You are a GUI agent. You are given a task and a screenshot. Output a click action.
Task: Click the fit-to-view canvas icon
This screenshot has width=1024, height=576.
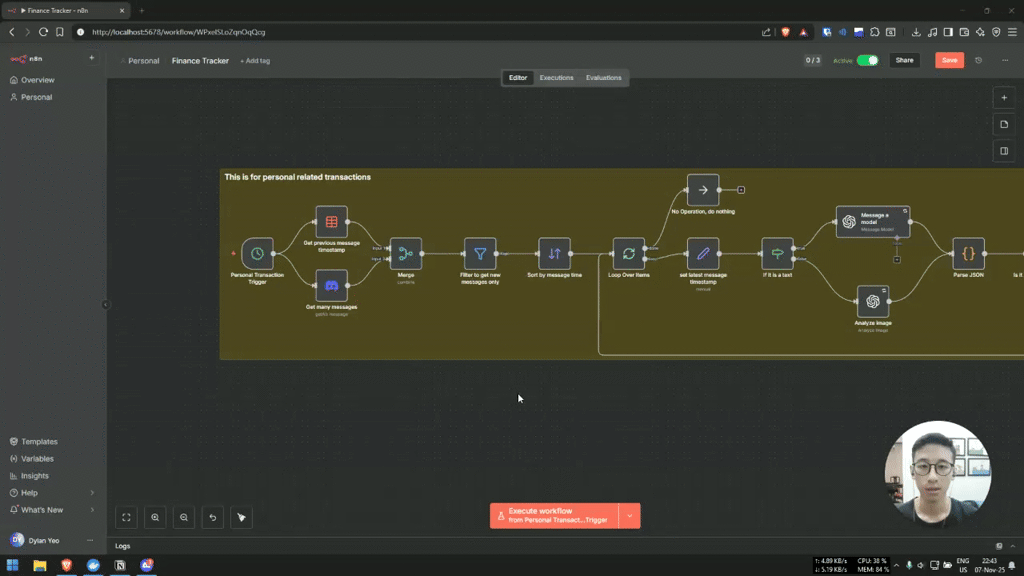(x=126, y=517)
